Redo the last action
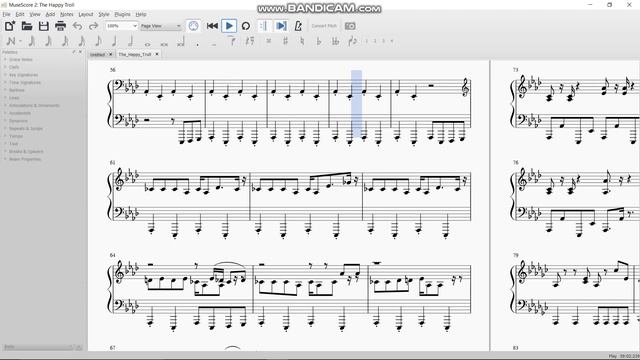The height and width of the screenshot is (360, 640). (93, 26)
